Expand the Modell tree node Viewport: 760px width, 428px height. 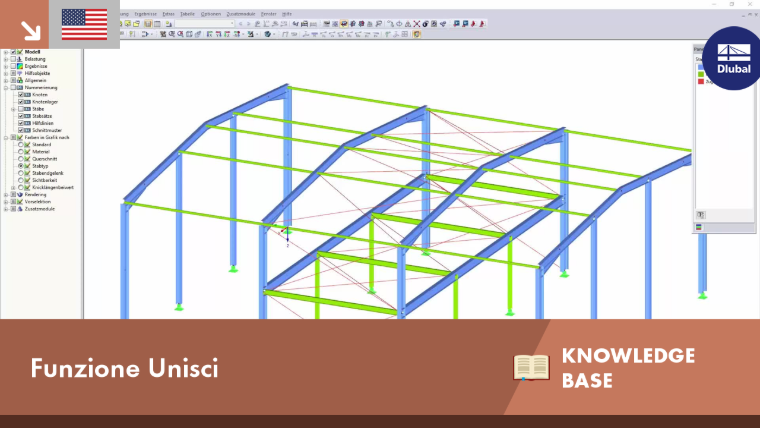(x=6, y=52)
